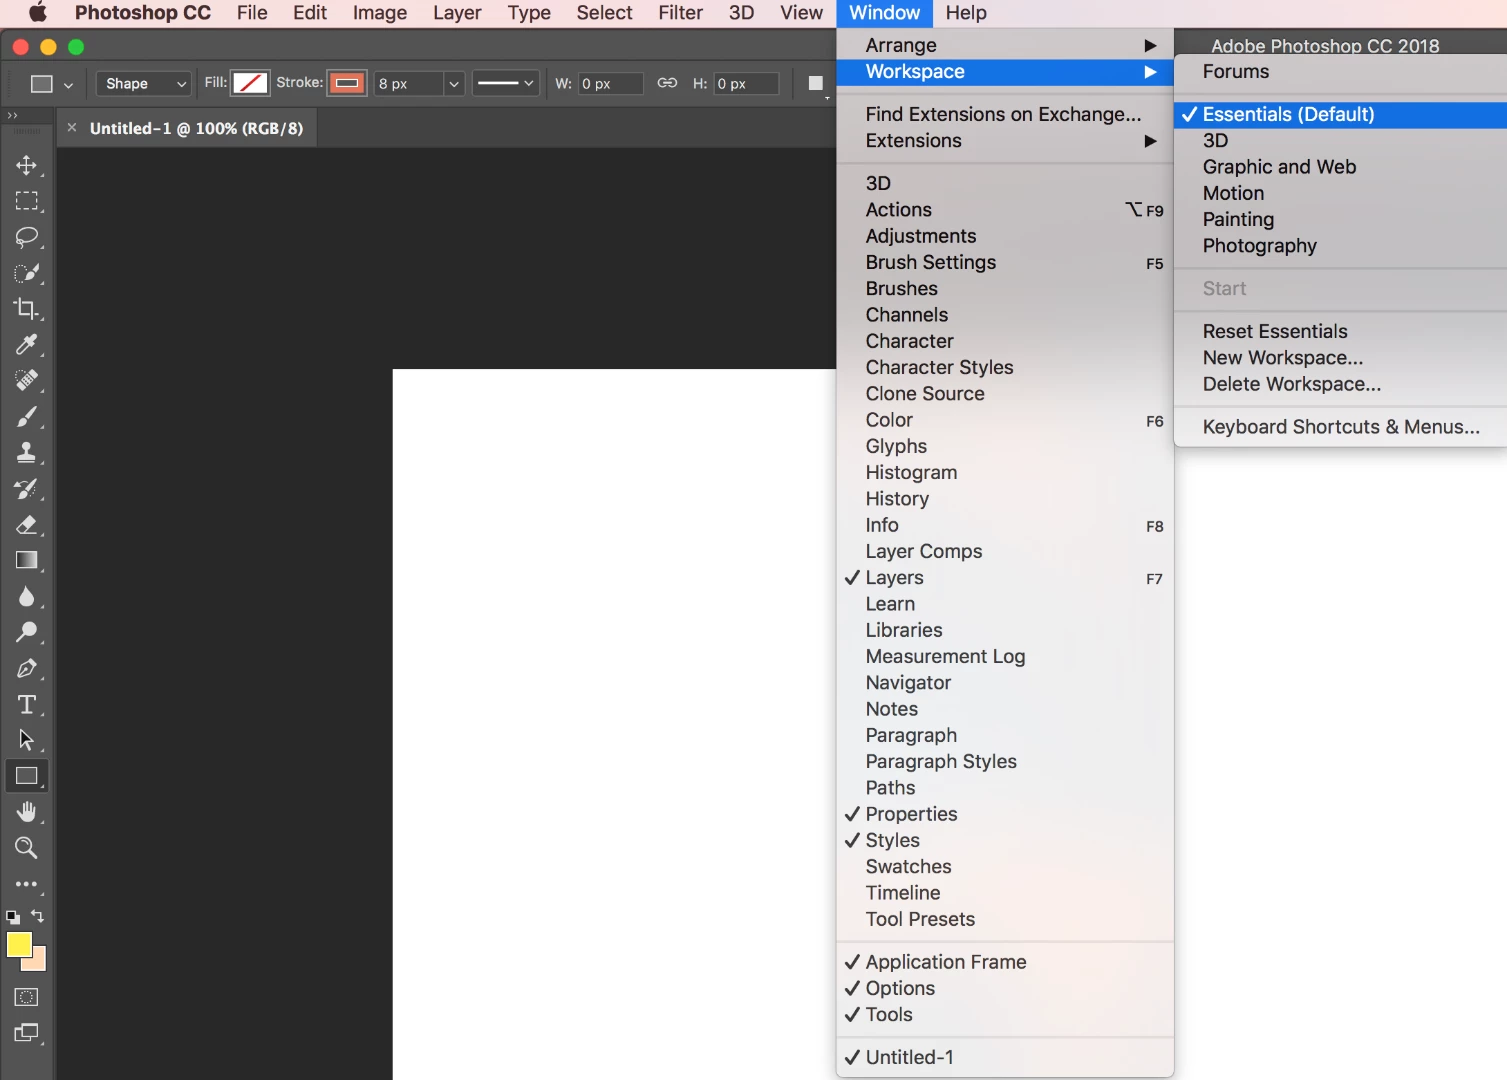Open the stroke line type dropdown
The width and height of the screenshot is (1507, 1080).
[506, 83]
